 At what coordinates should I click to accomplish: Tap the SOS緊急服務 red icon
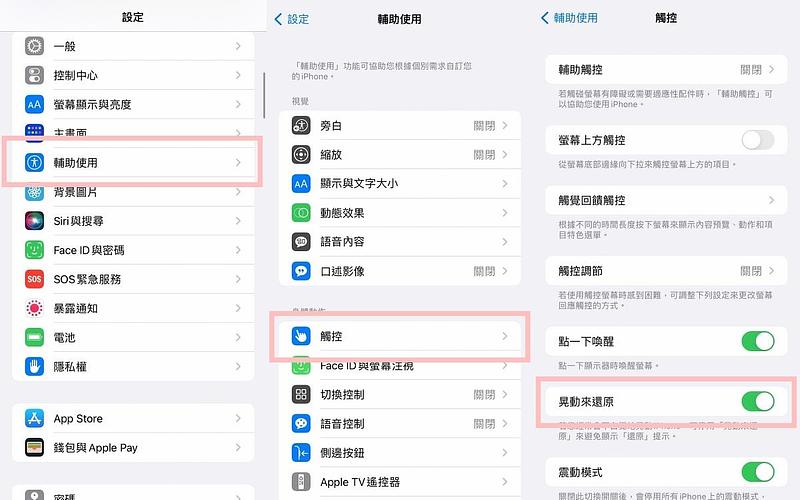coord(35,279)
